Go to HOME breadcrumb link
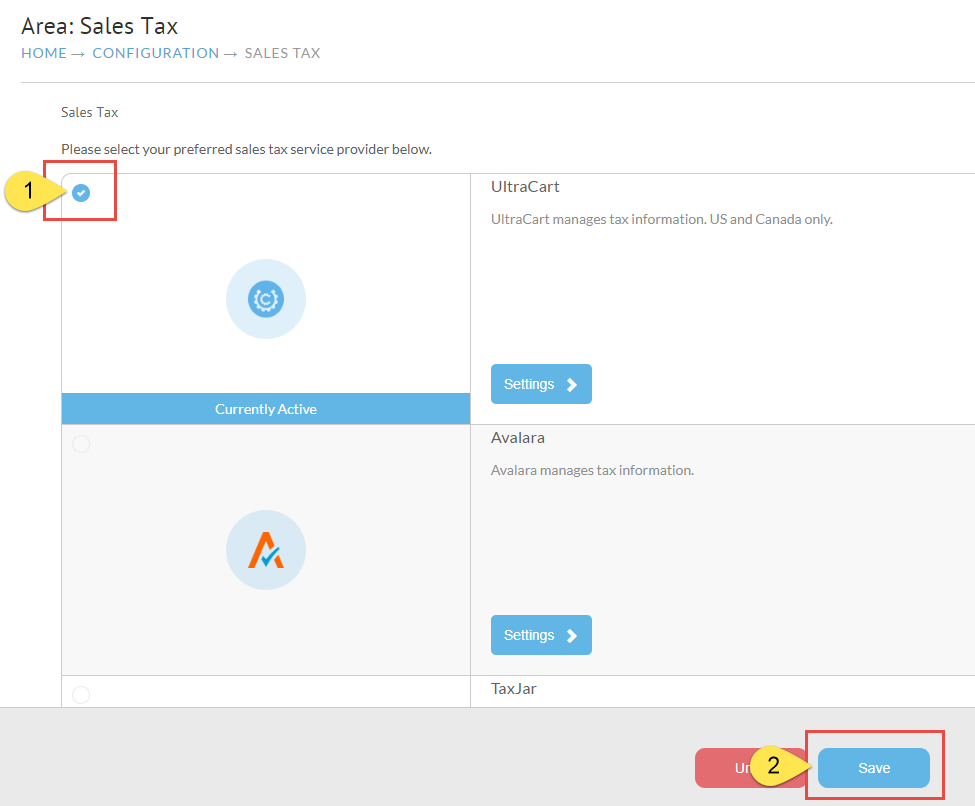 click(x=44, y=53)
